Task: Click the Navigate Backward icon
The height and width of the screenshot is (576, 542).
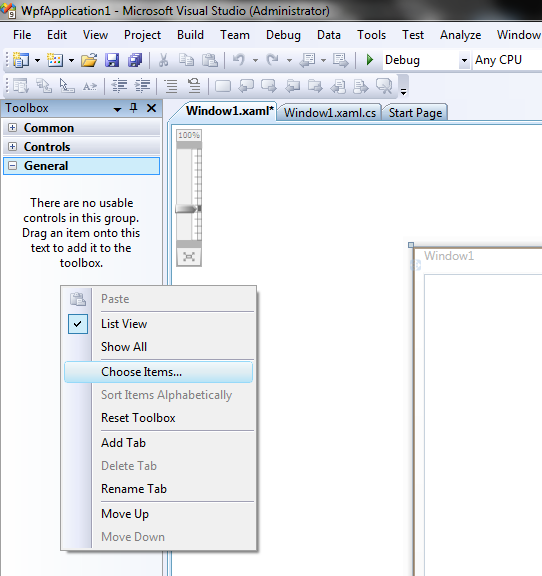Action: 308,60
